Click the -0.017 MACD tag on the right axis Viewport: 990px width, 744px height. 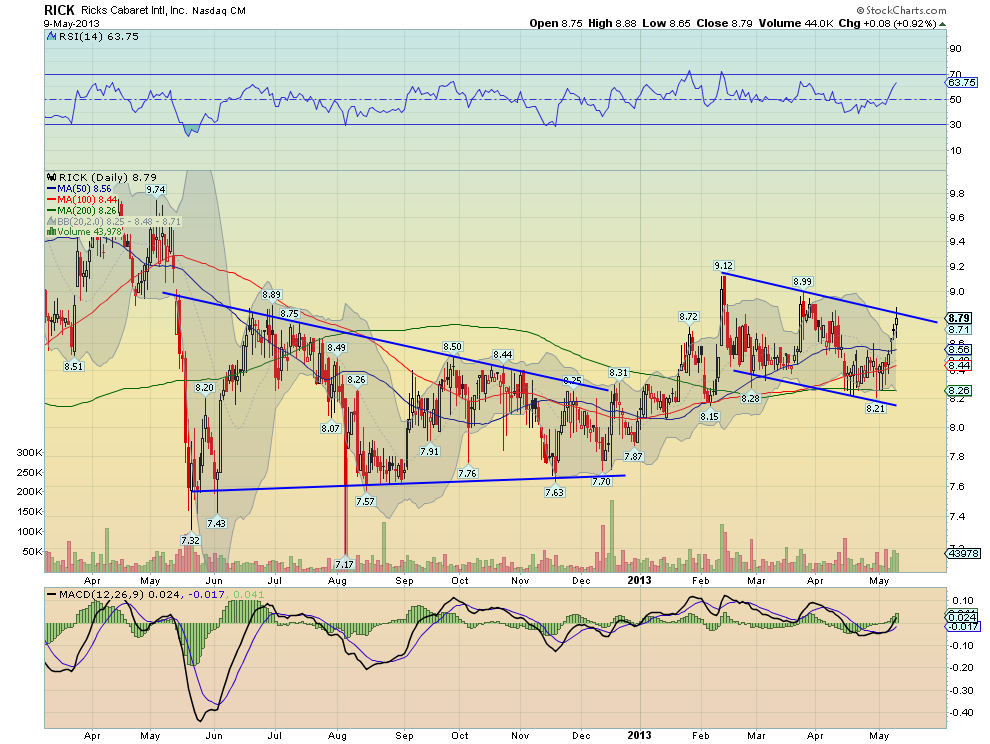[x=963, y=627]
